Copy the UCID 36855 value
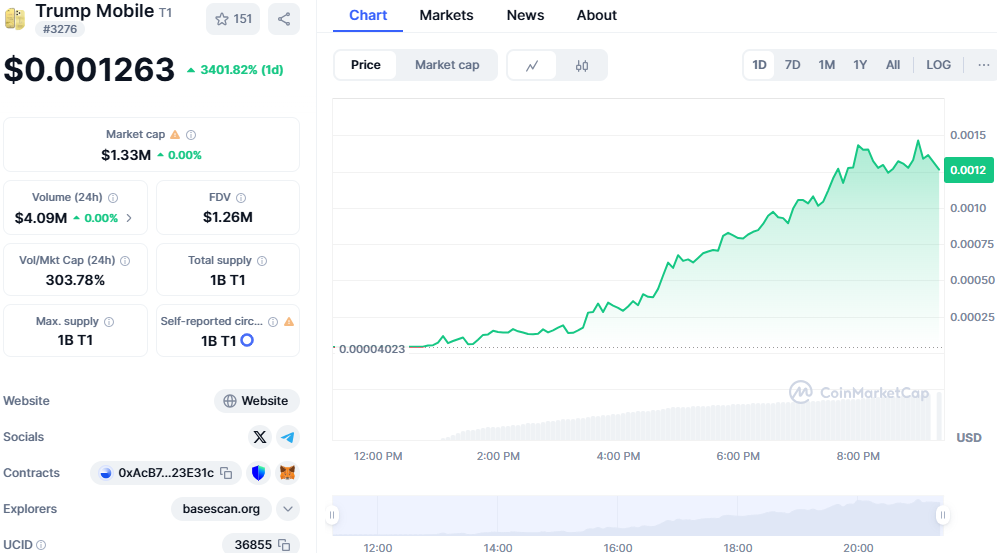The height and width of the screenshot is (553, 997). click(284, 545)
